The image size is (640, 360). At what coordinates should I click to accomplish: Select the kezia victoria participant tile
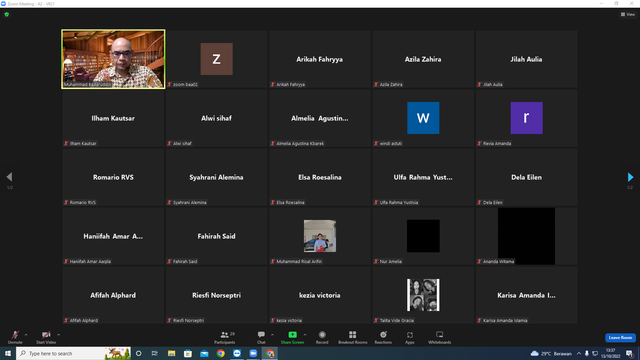[x=320, y=295]
